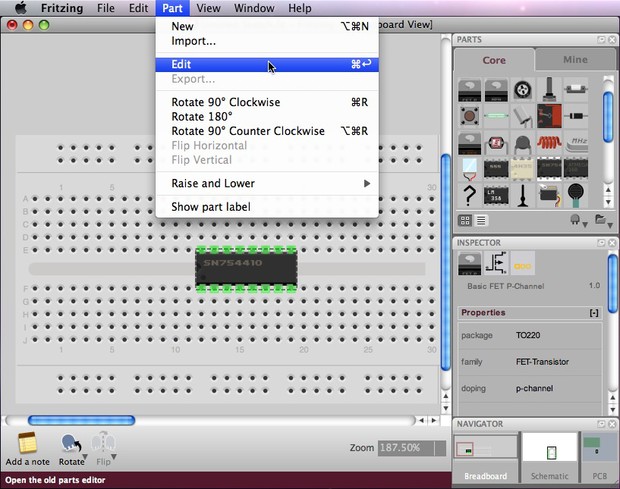Click the vertical canvas scrollbar thumb
This screenshot has height=489, width=620.
446,262
